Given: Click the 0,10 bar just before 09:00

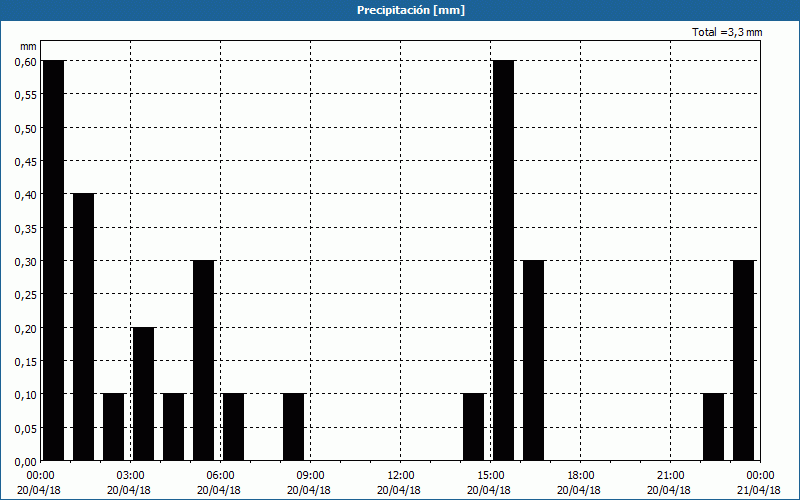Looking at the screenshot, I should (293, 427).
